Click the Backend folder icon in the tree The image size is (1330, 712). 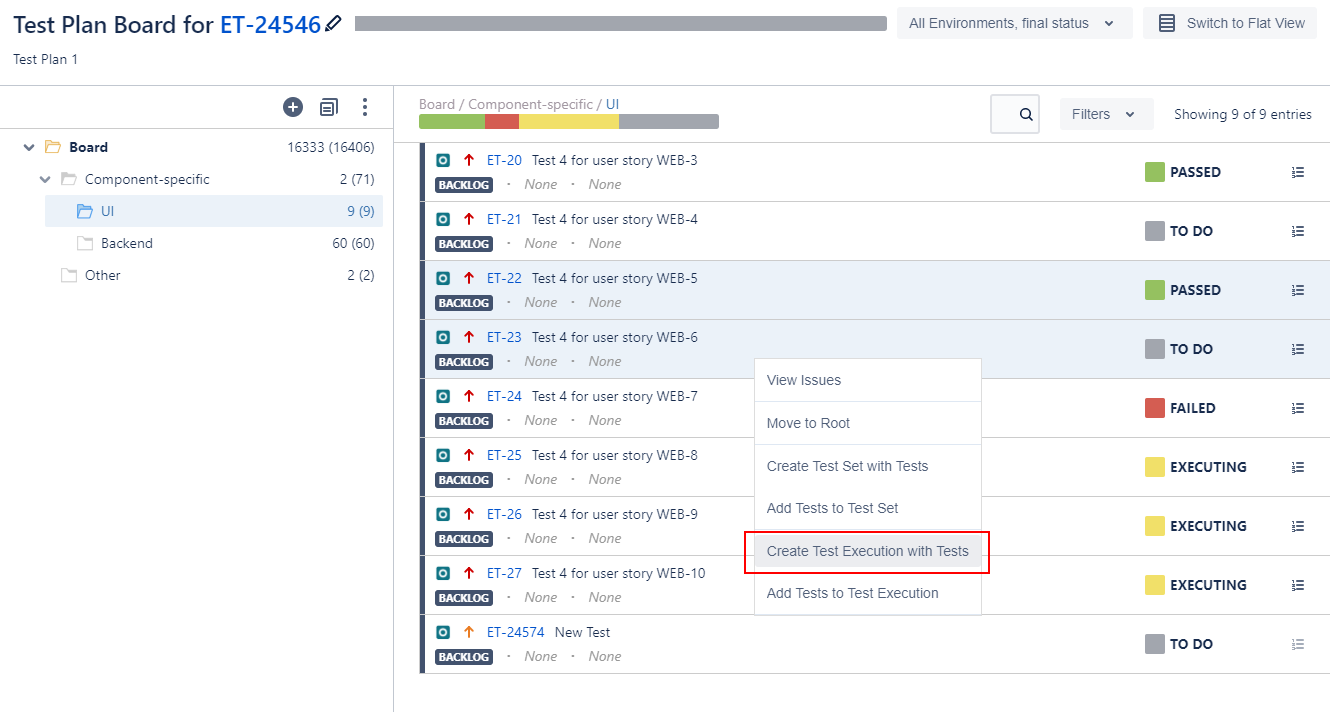[84, 243]
